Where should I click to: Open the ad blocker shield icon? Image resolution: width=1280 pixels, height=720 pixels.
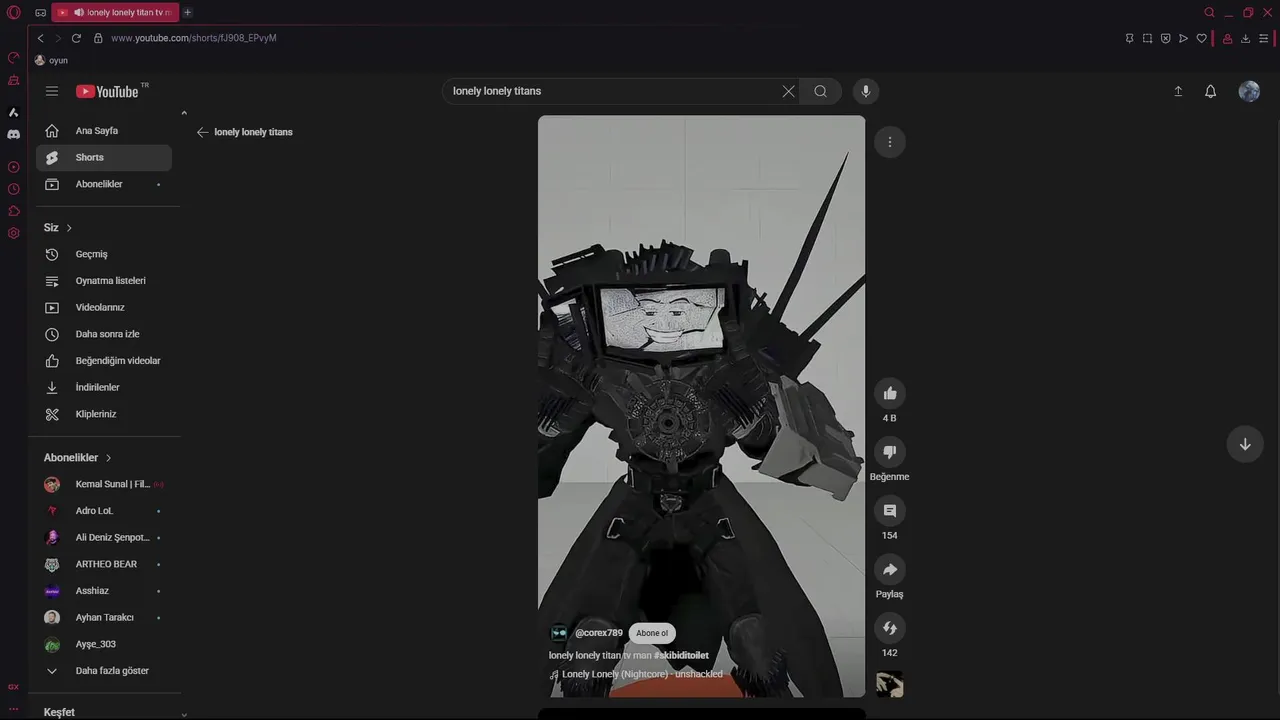pos(1165,38)
